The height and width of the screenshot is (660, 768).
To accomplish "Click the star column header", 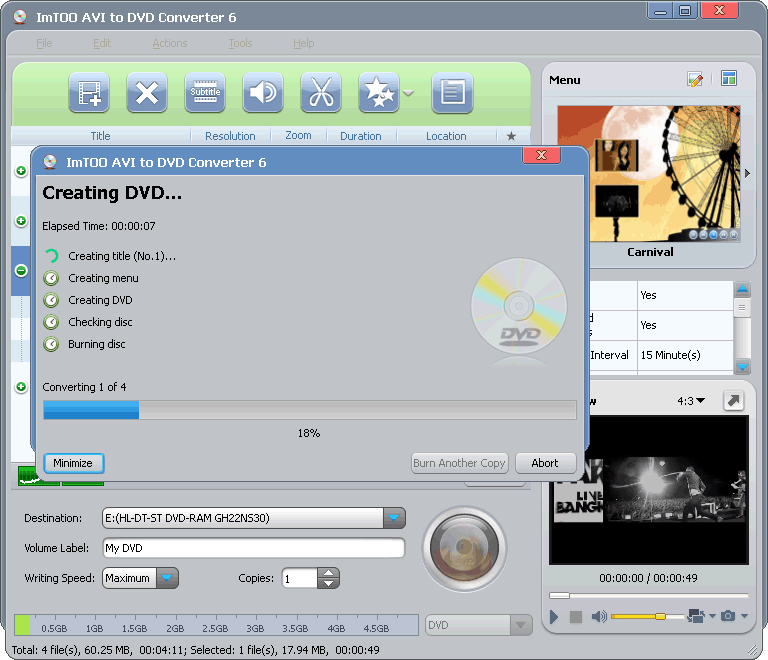I will click(x=511, y=136).
